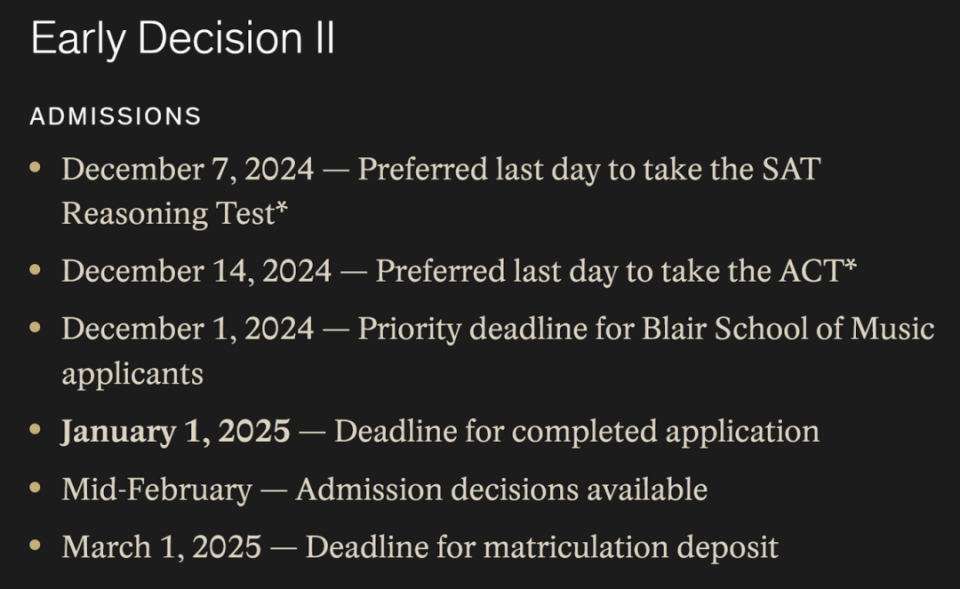
Task: Click the December 14, 2024 date
Action: click(x=196, y=271)
